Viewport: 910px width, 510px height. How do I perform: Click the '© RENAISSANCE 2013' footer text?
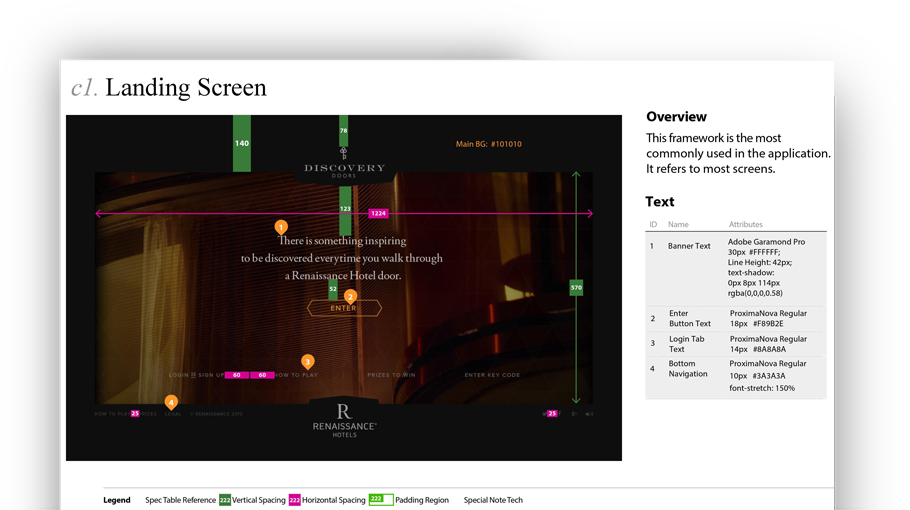pos(216,414)
